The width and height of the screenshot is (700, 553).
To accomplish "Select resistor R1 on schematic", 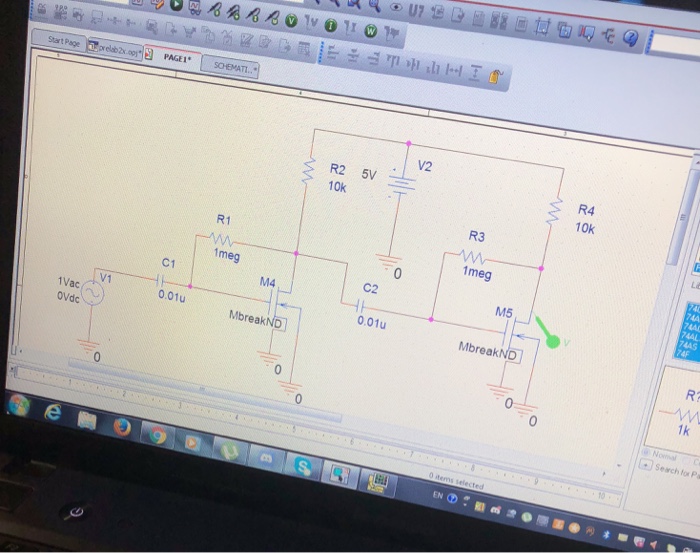I will click(x=221, y=239).
